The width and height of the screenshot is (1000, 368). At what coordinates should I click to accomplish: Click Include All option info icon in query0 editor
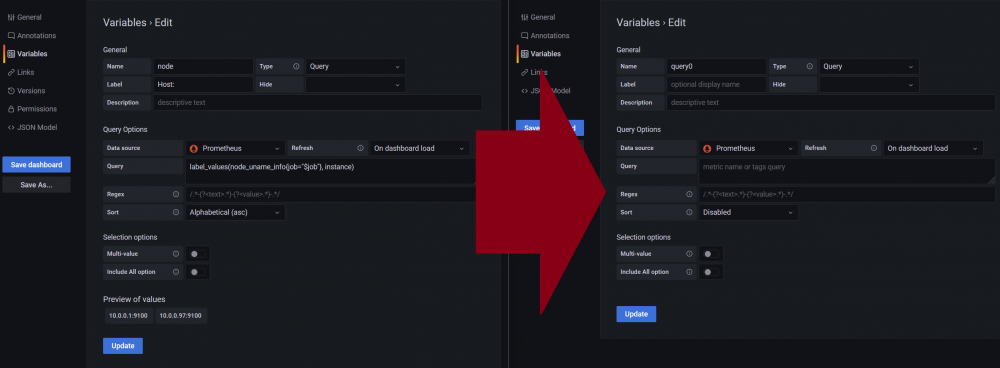click(689, 272)
